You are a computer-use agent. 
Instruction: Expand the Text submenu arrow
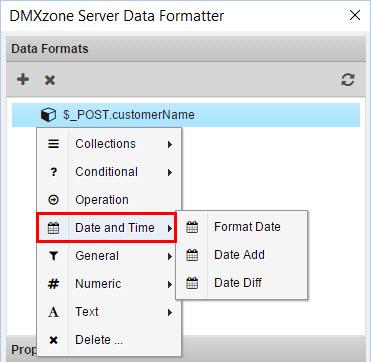pos(170,312)
